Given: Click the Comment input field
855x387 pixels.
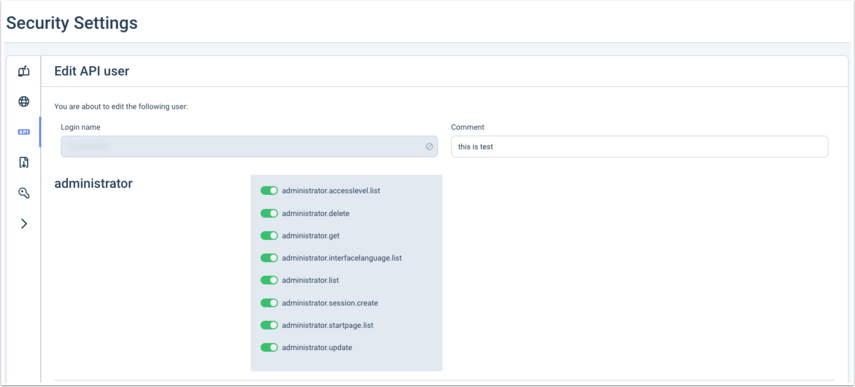Looking at the screenshot, I should coord(640,147).
